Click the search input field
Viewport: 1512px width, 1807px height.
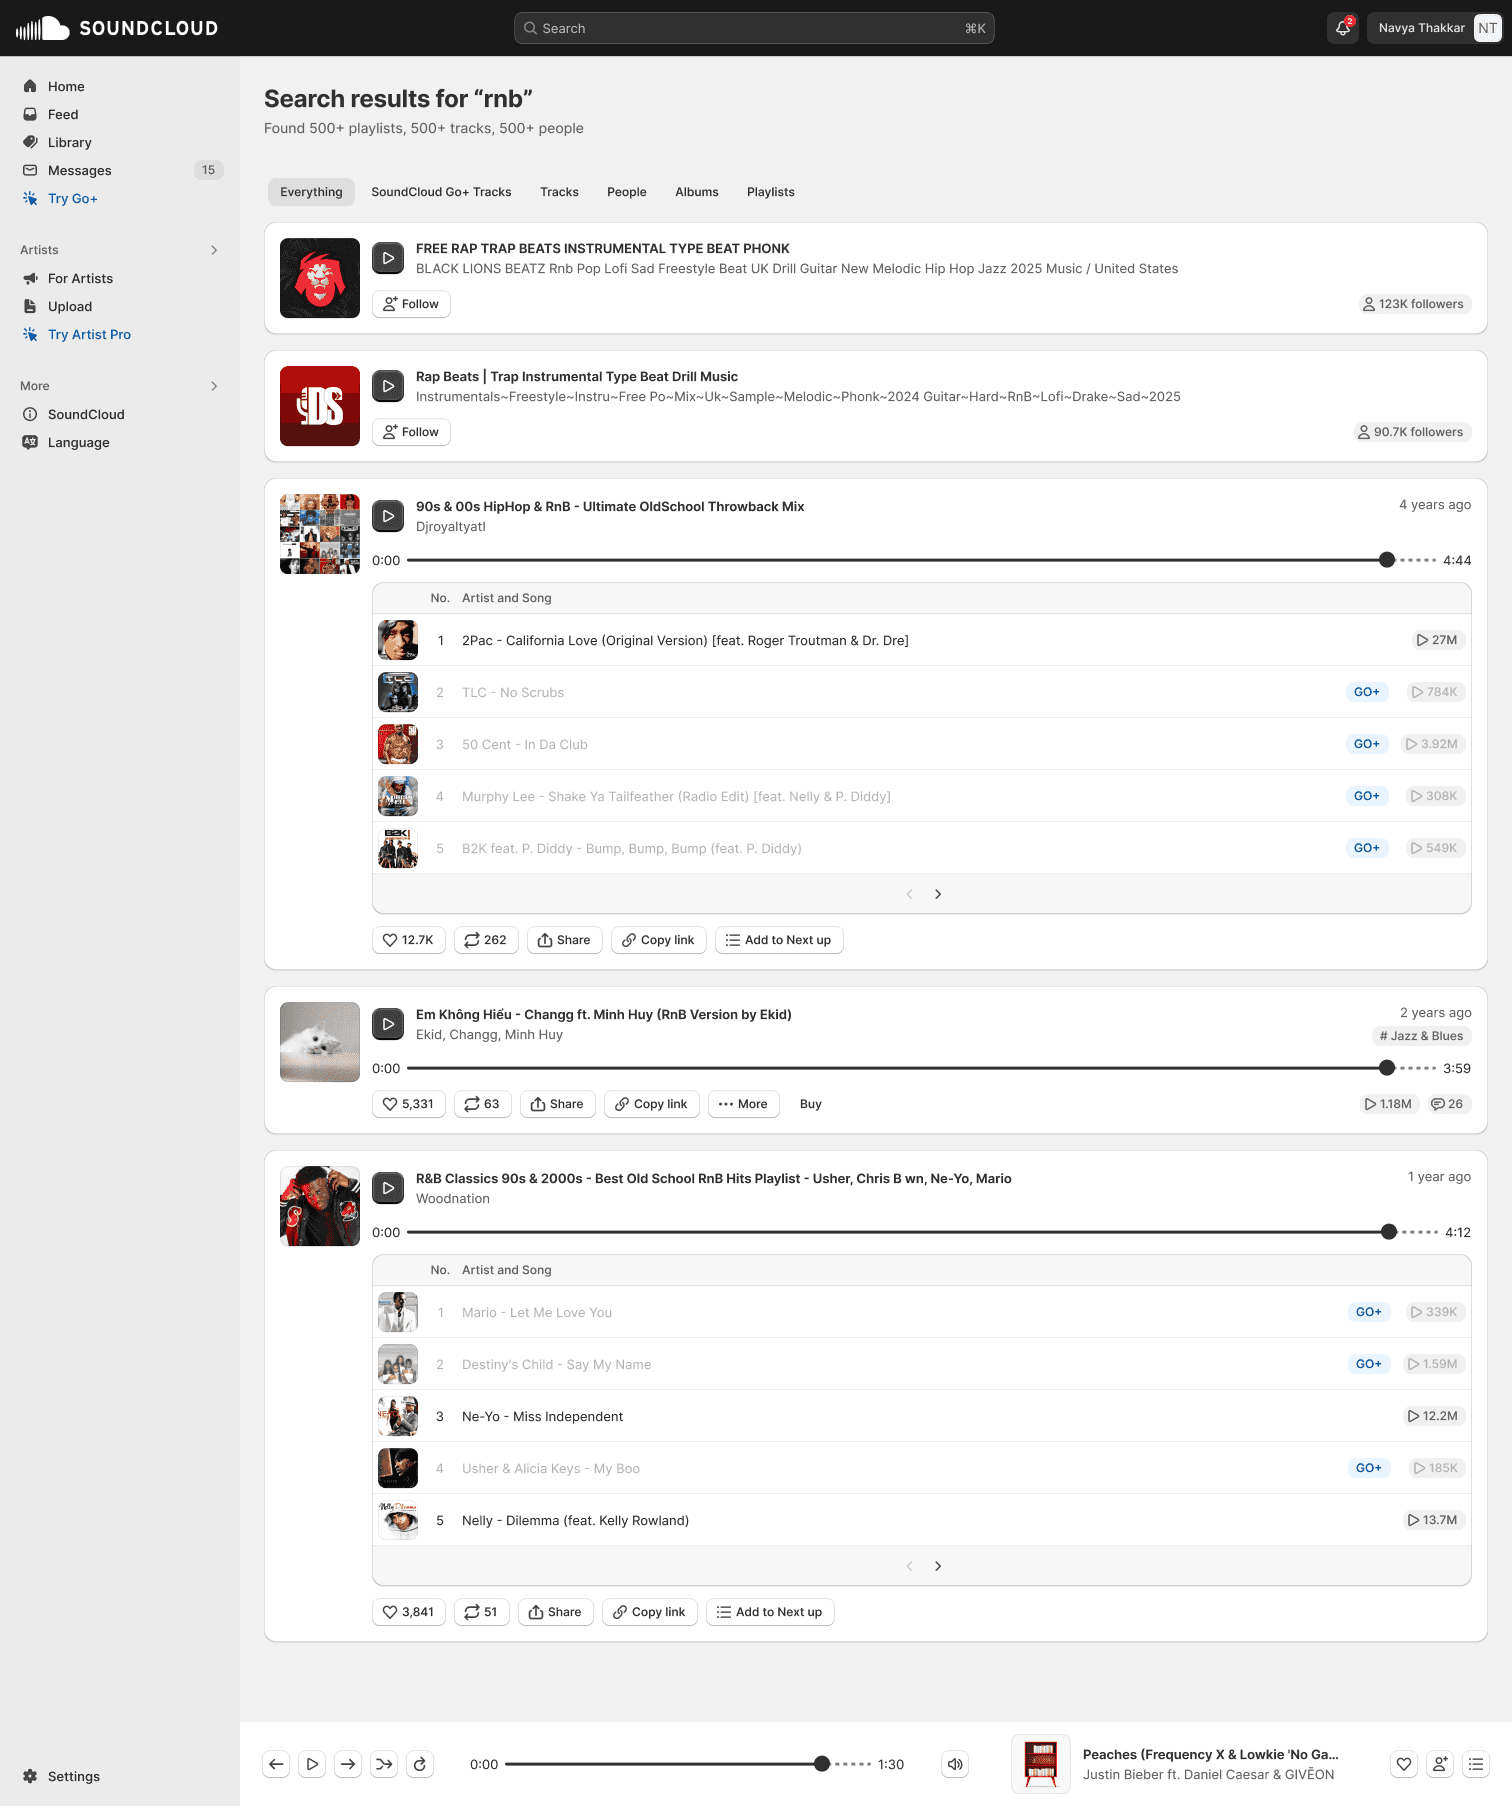tap(754, 28)
